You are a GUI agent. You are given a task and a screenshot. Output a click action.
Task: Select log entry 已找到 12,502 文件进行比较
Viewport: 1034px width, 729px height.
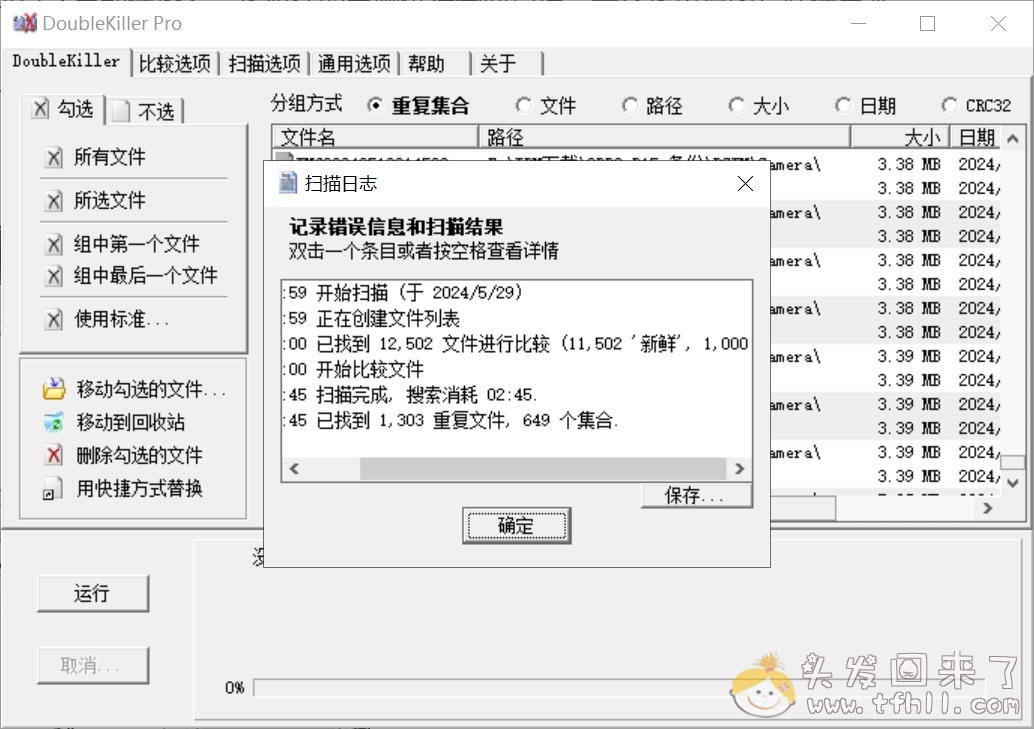pos(516,344)
